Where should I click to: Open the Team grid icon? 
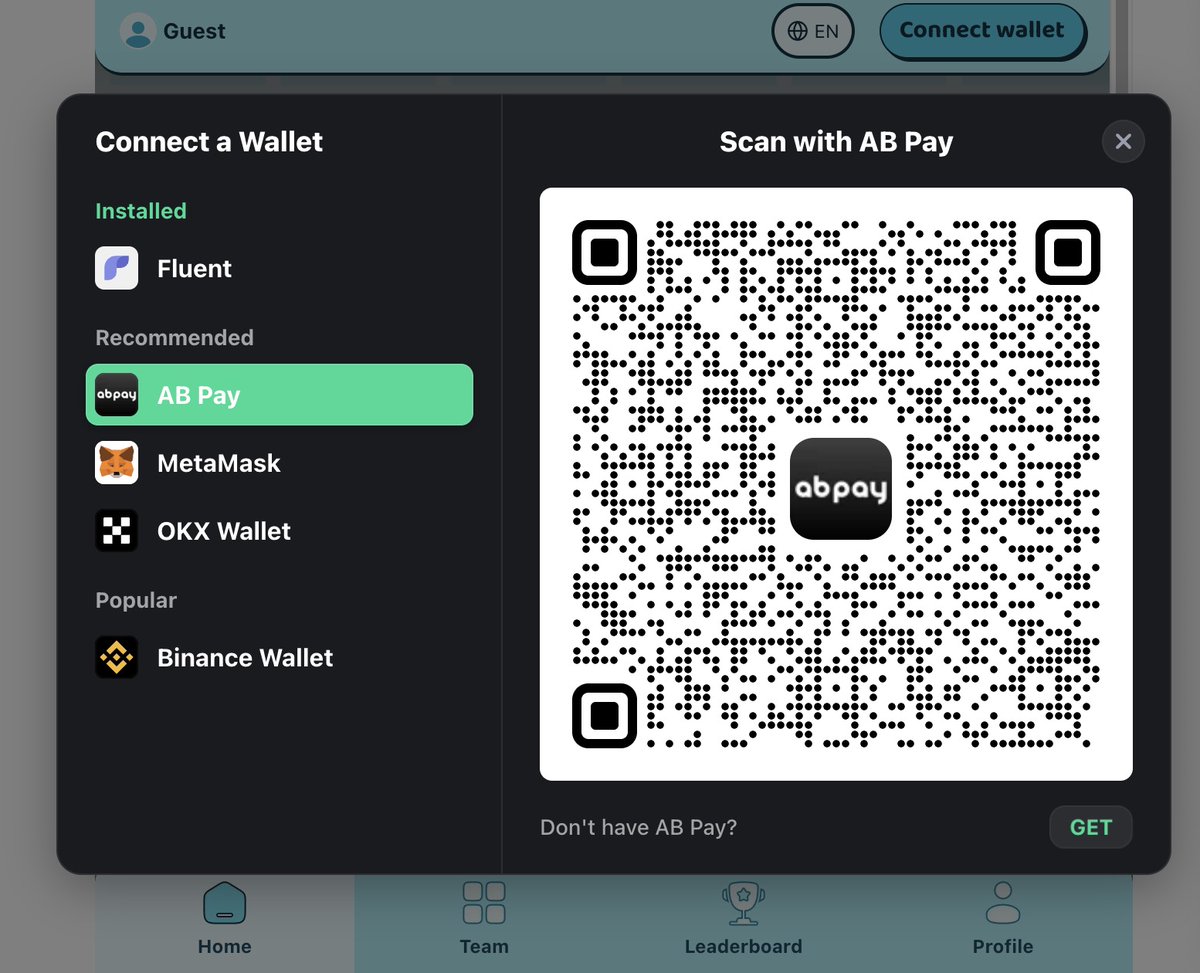click(484, 903)
